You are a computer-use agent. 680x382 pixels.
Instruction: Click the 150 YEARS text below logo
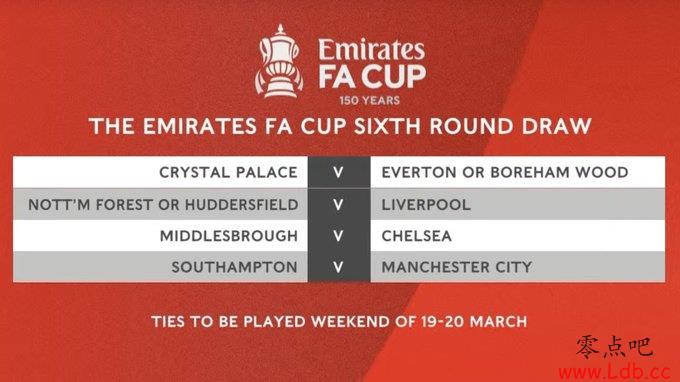tap(369, 101)
